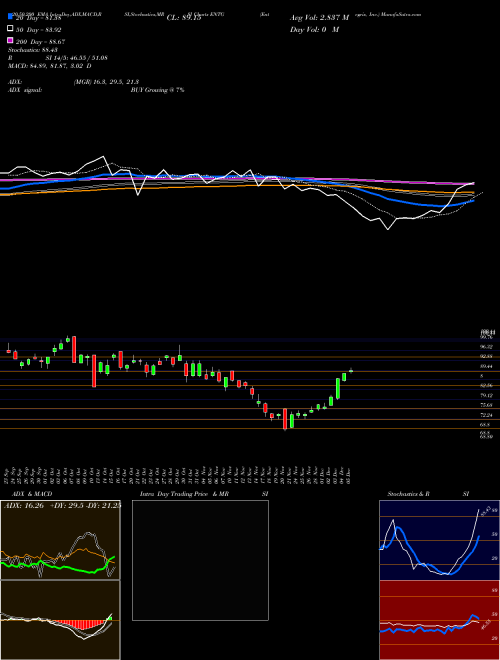Click the white 50 Day EMA legend swatch

[11, 29]
